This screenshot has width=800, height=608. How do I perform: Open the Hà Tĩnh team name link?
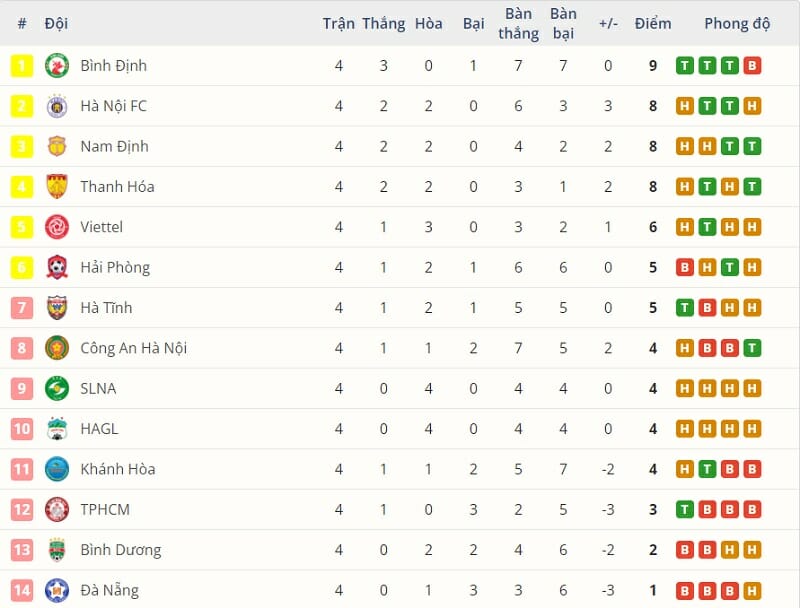point(106,308)
